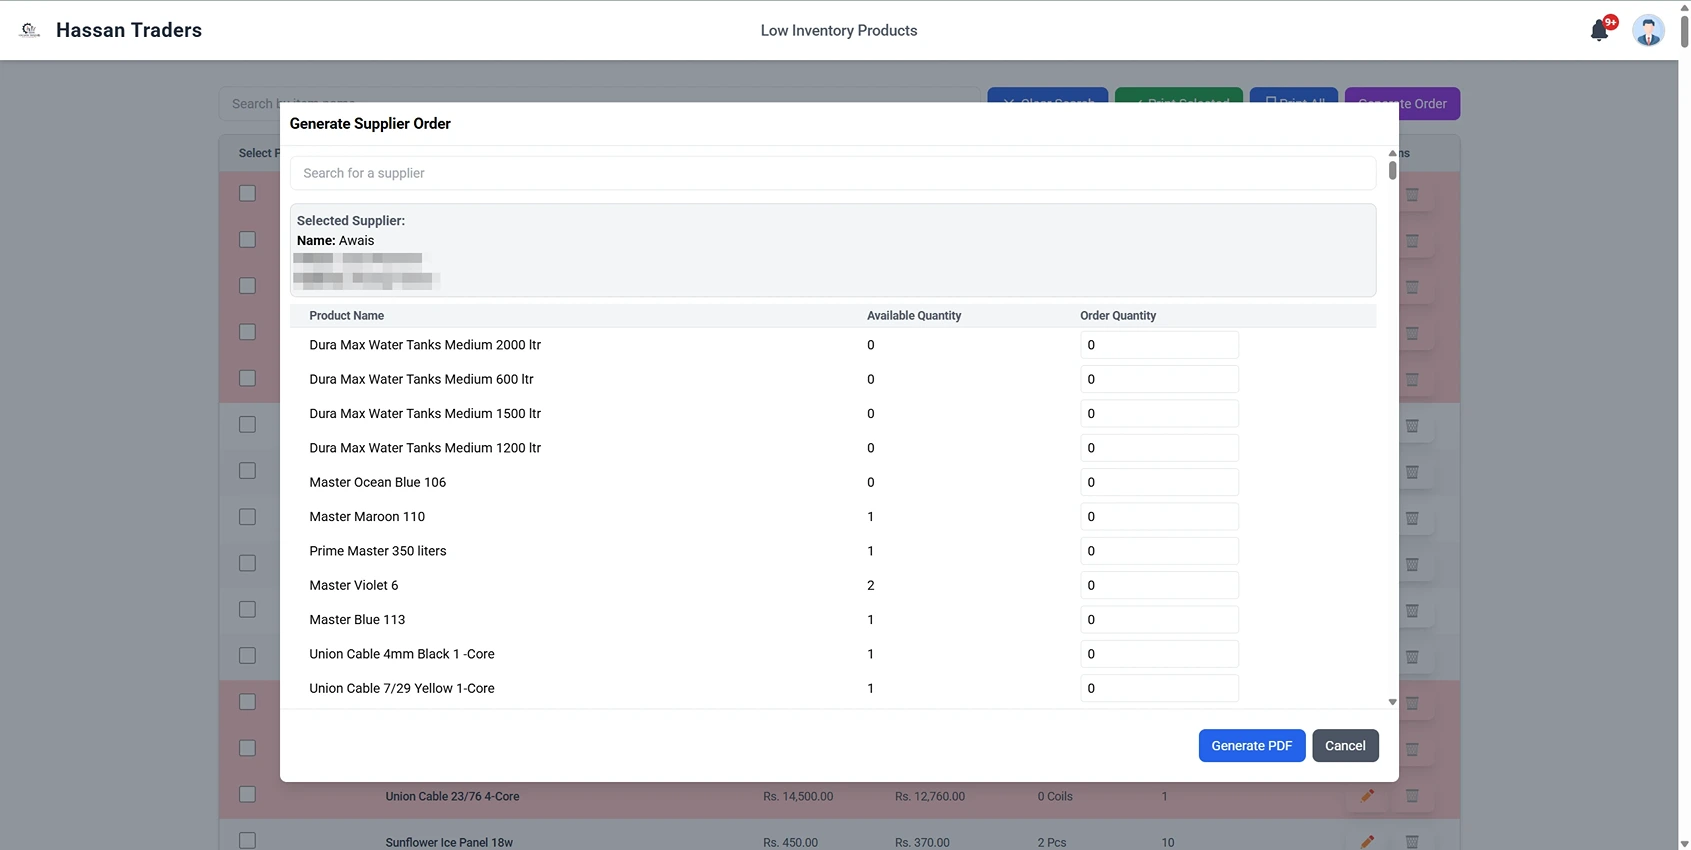Edit order quantity for Prime Master 350 liters

coord(1159,551)
